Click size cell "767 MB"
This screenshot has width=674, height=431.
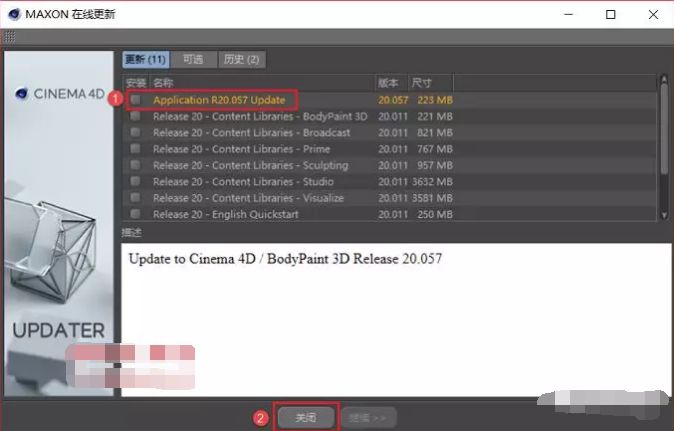point(435,149)
